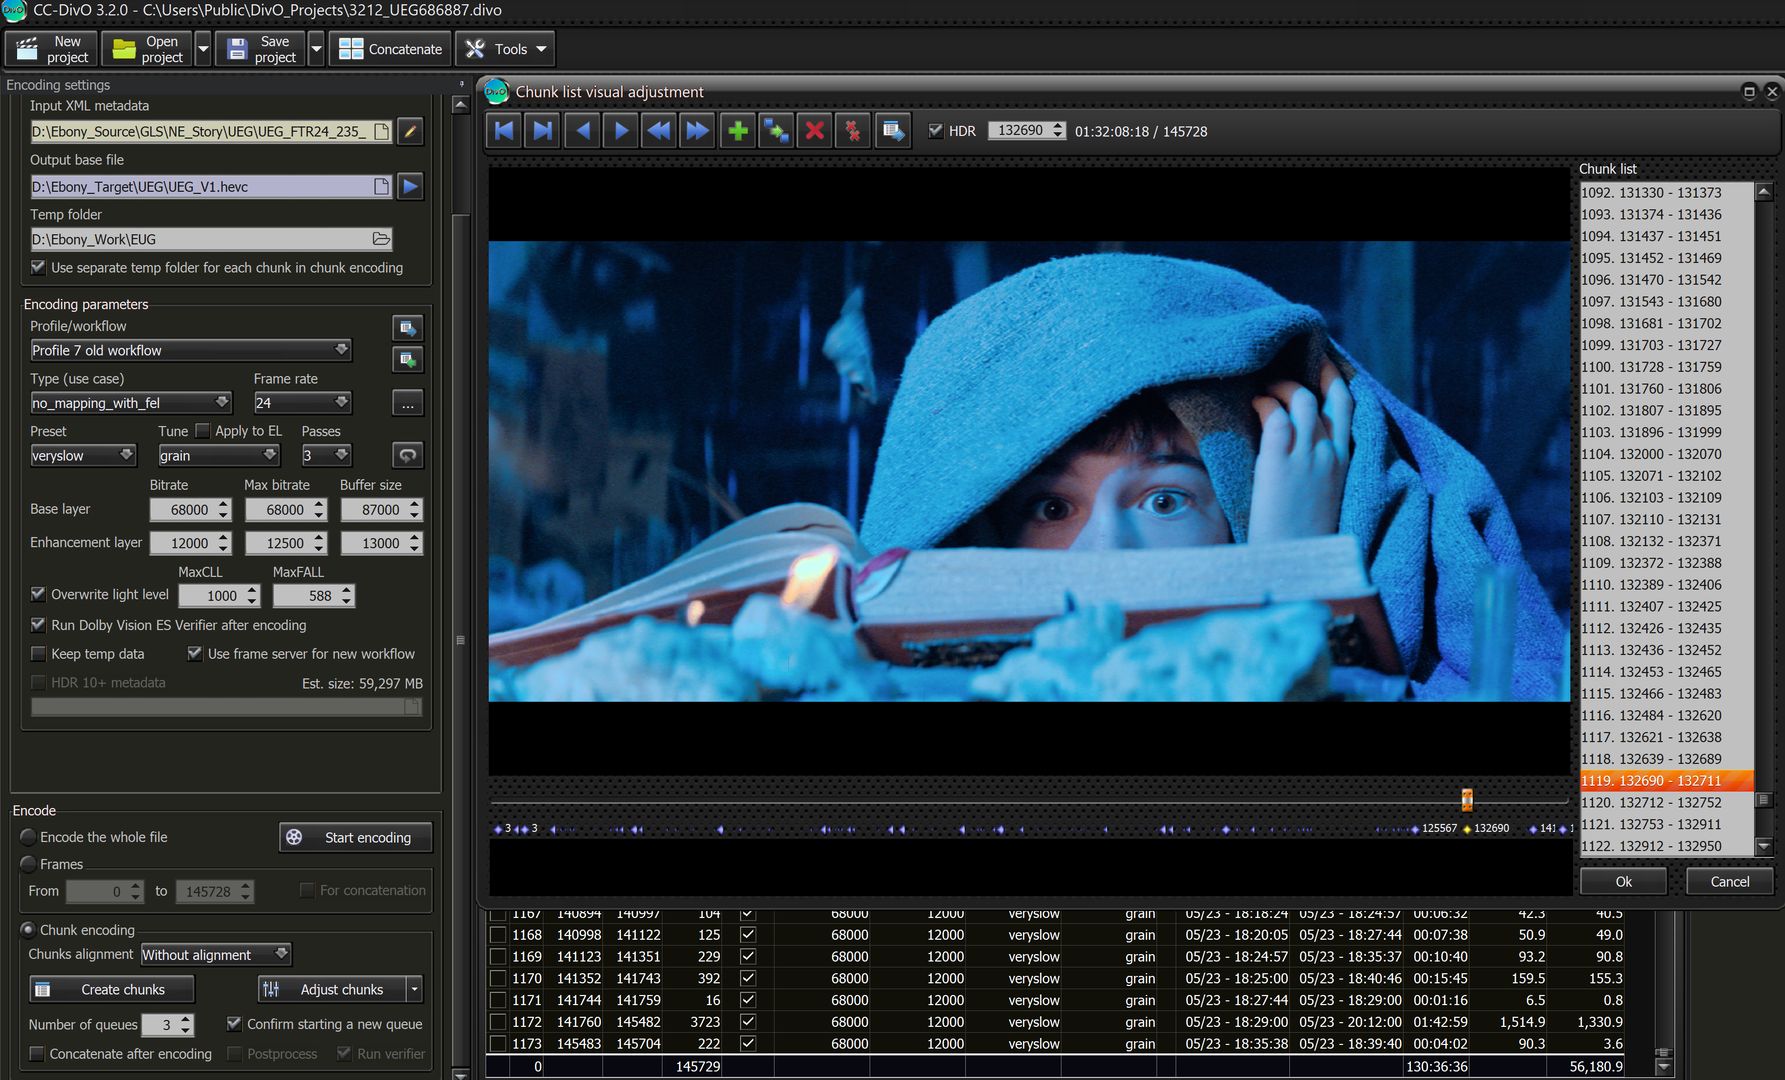Confirm chunk adjustments with the Ok button

point(1622,881)
